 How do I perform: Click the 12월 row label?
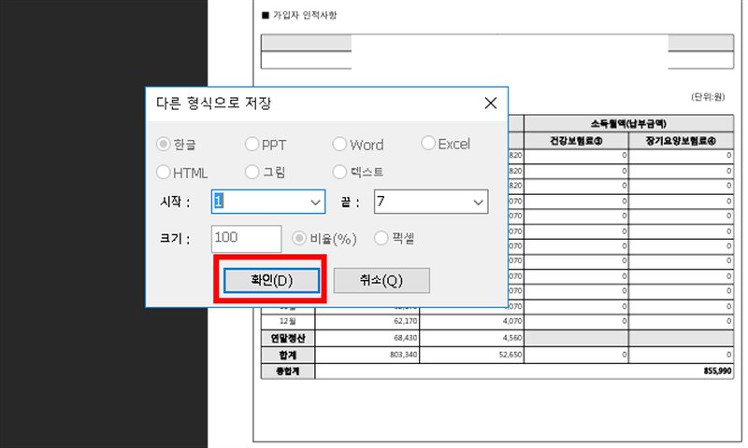pos(288,321)
